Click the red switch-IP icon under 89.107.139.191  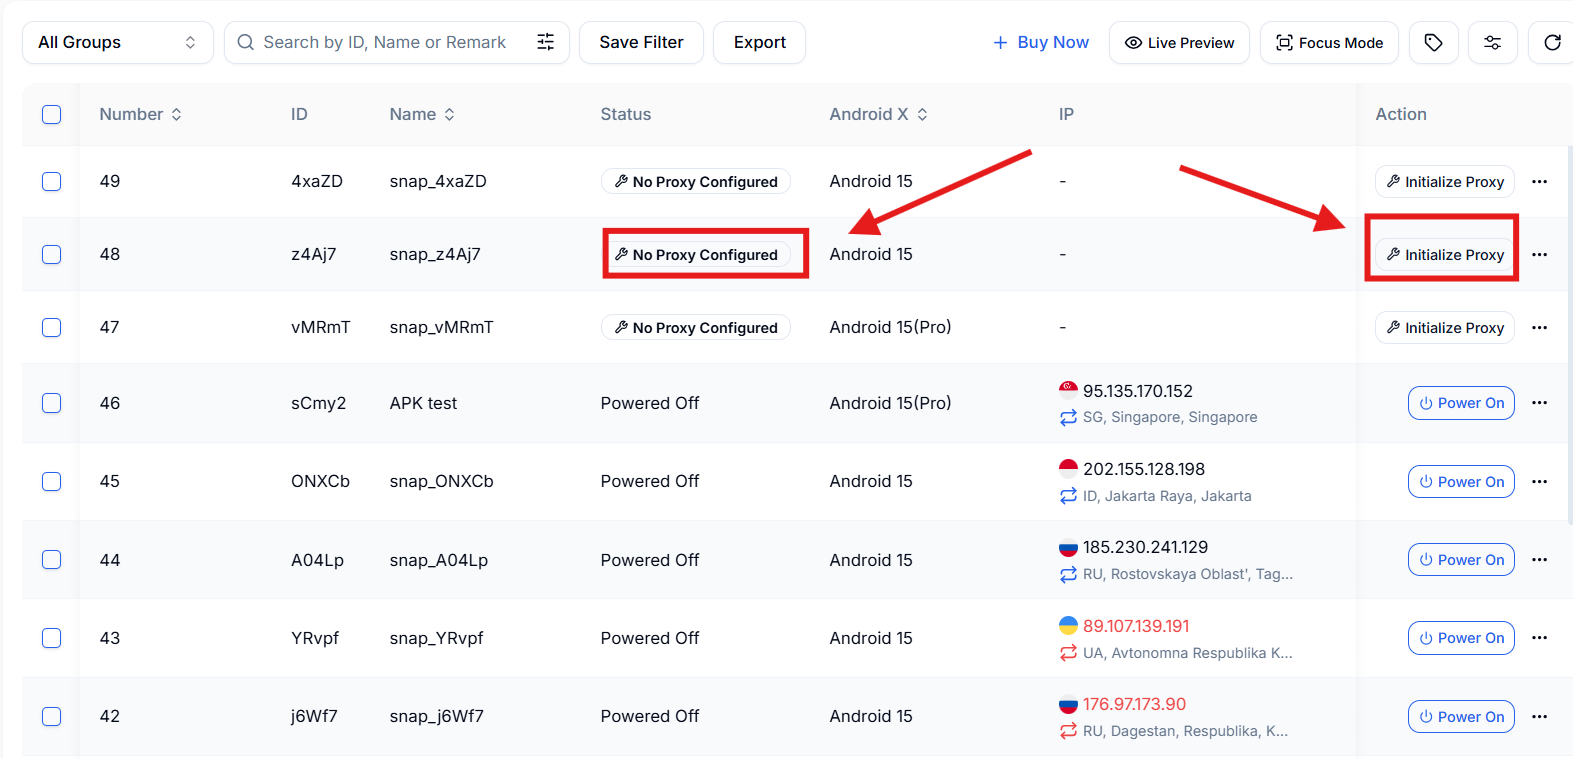click(1068, 653)
